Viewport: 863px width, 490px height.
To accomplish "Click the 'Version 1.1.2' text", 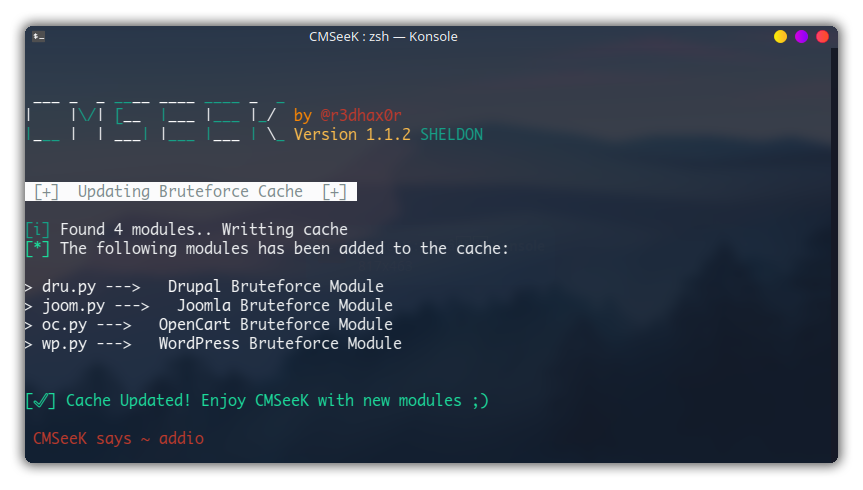I will 352,134.
